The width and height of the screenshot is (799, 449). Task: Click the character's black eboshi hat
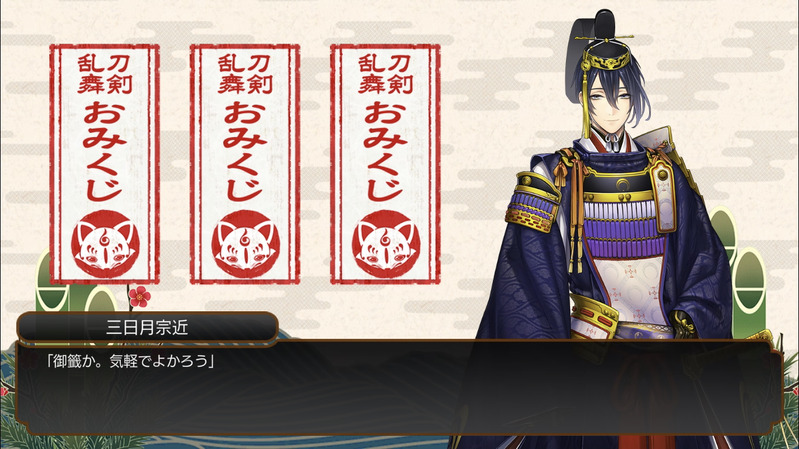coord(601,43)
